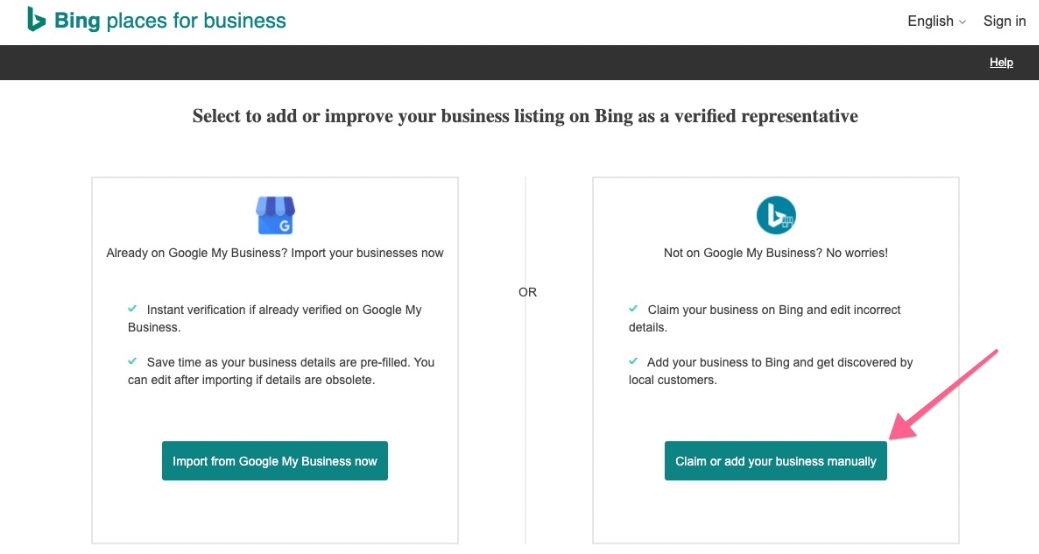Open the Help page link
The width and height of the screenshot is (1039, 554).
pos(1001,63)
